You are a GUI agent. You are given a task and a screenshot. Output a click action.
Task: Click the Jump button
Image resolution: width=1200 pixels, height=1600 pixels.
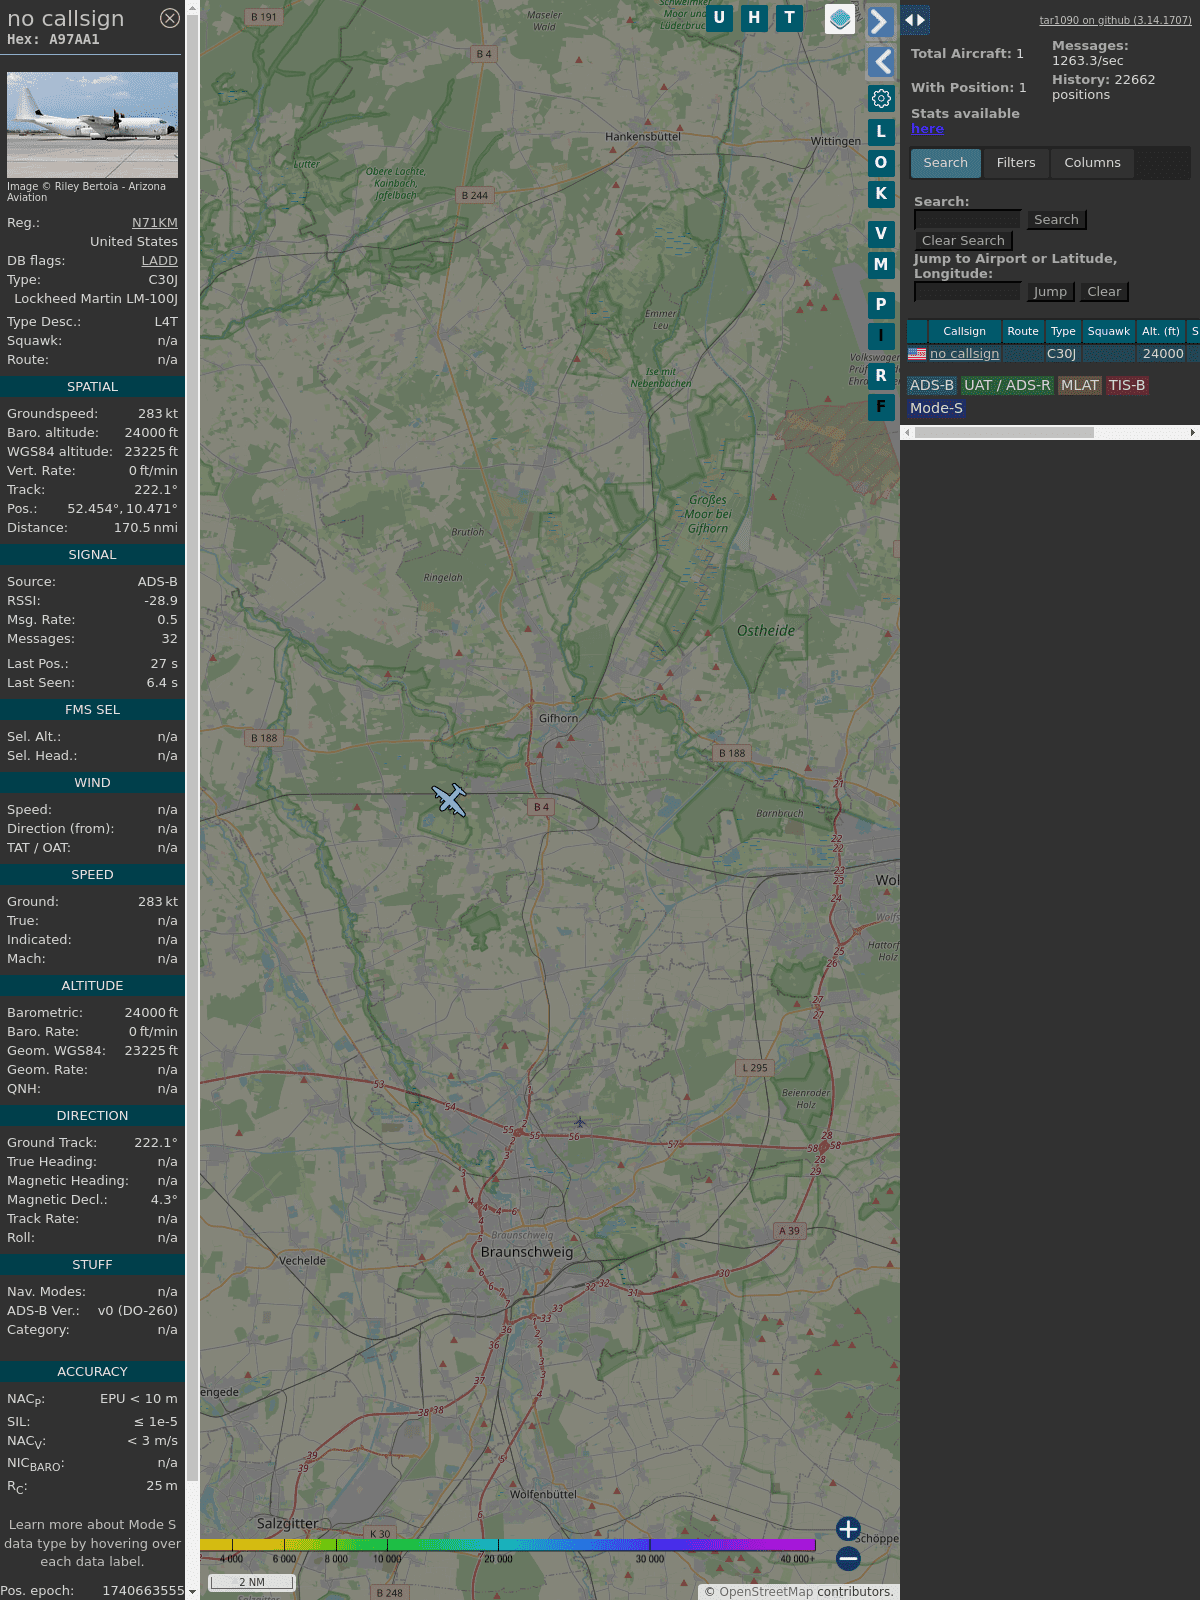coord(1050,292)
